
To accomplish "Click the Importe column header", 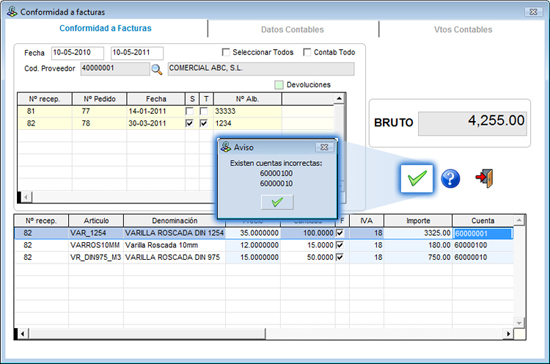I will click(418, 221).
